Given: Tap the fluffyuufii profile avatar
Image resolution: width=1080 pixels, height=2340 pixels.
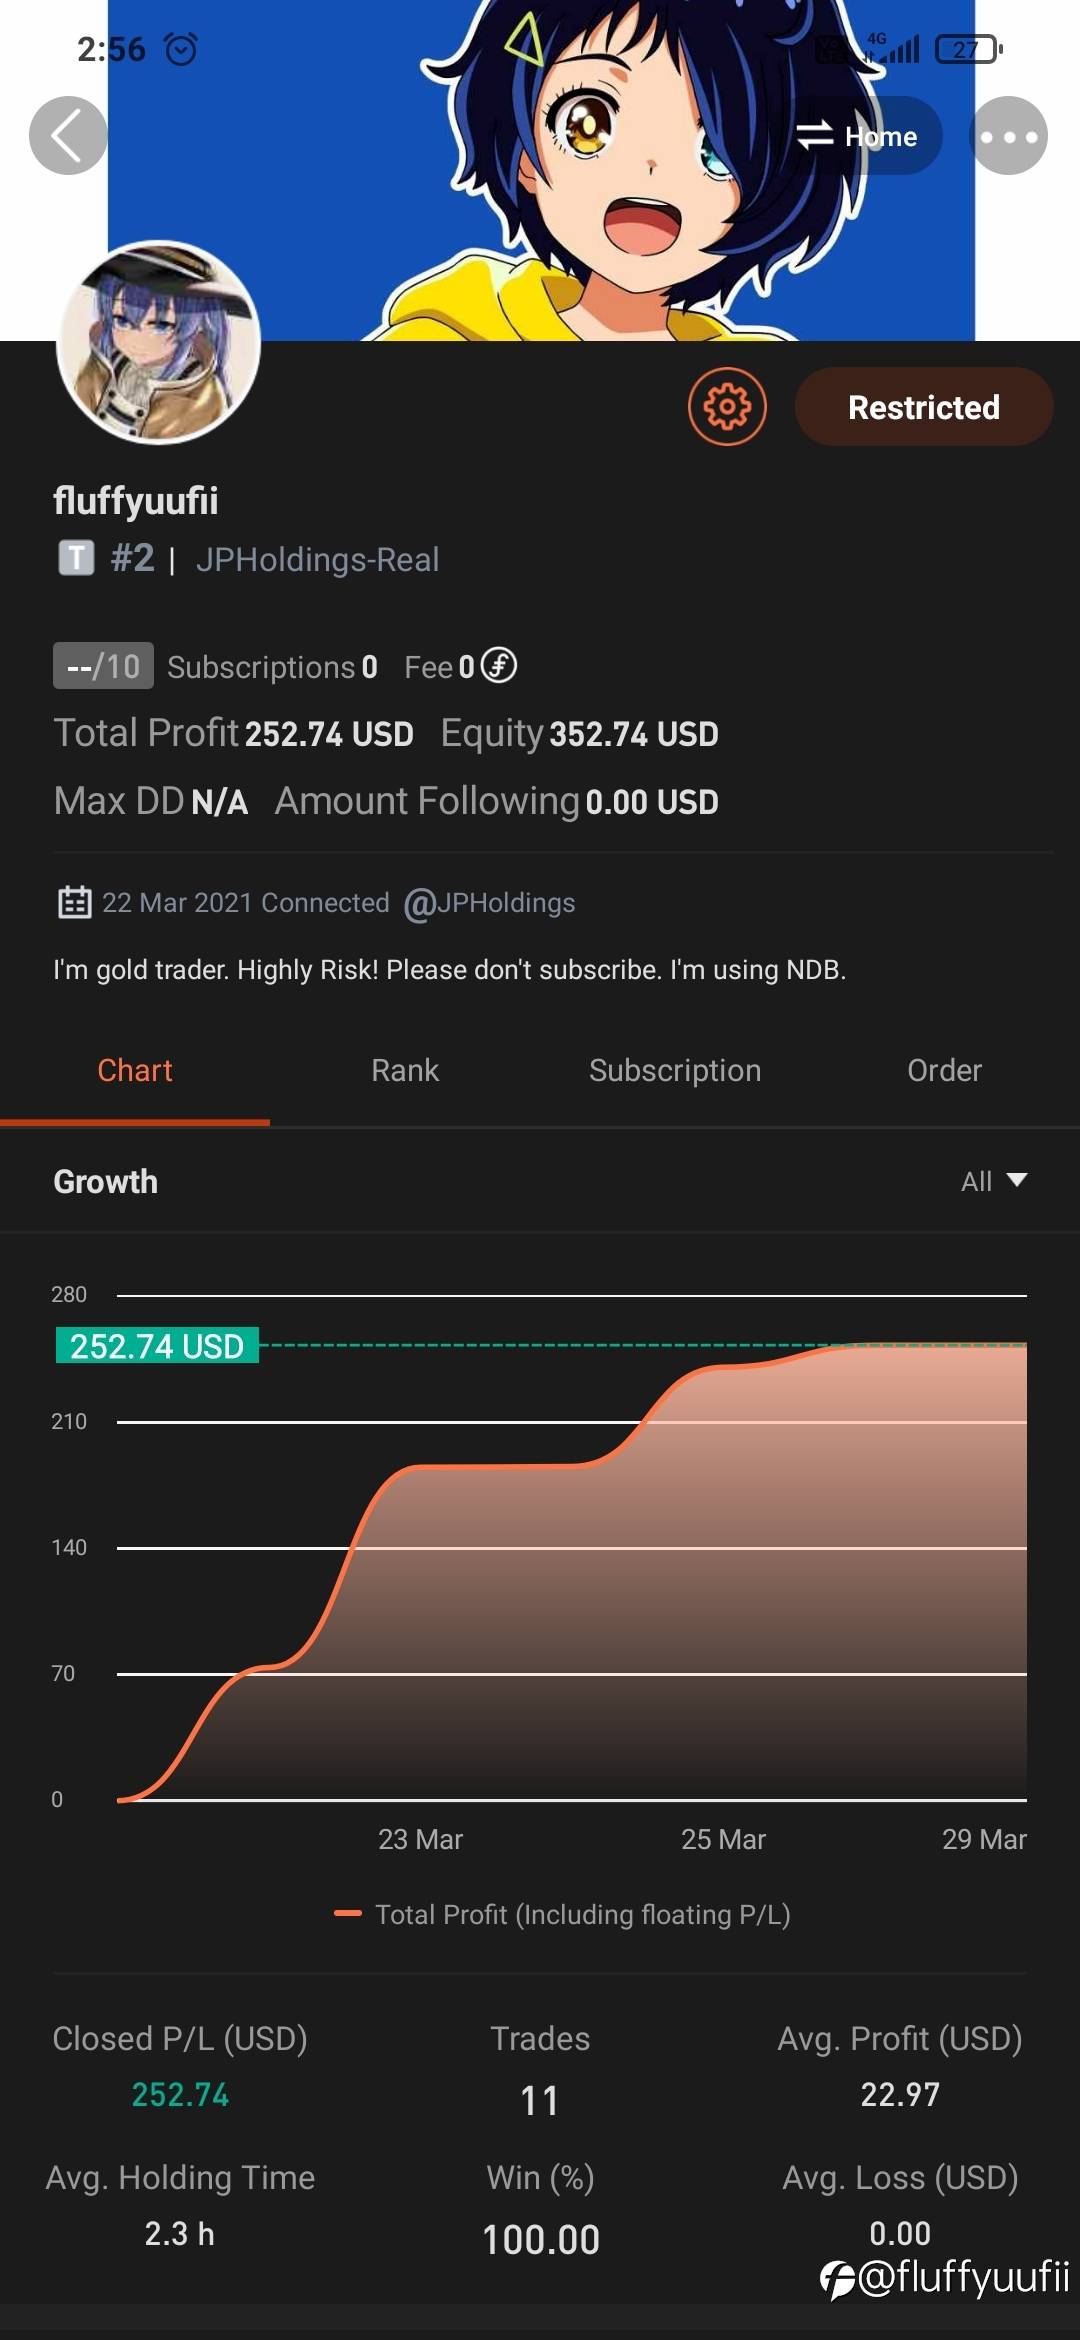Looking at the screenshot, I should pyautogui.click(x=159, y=342).
